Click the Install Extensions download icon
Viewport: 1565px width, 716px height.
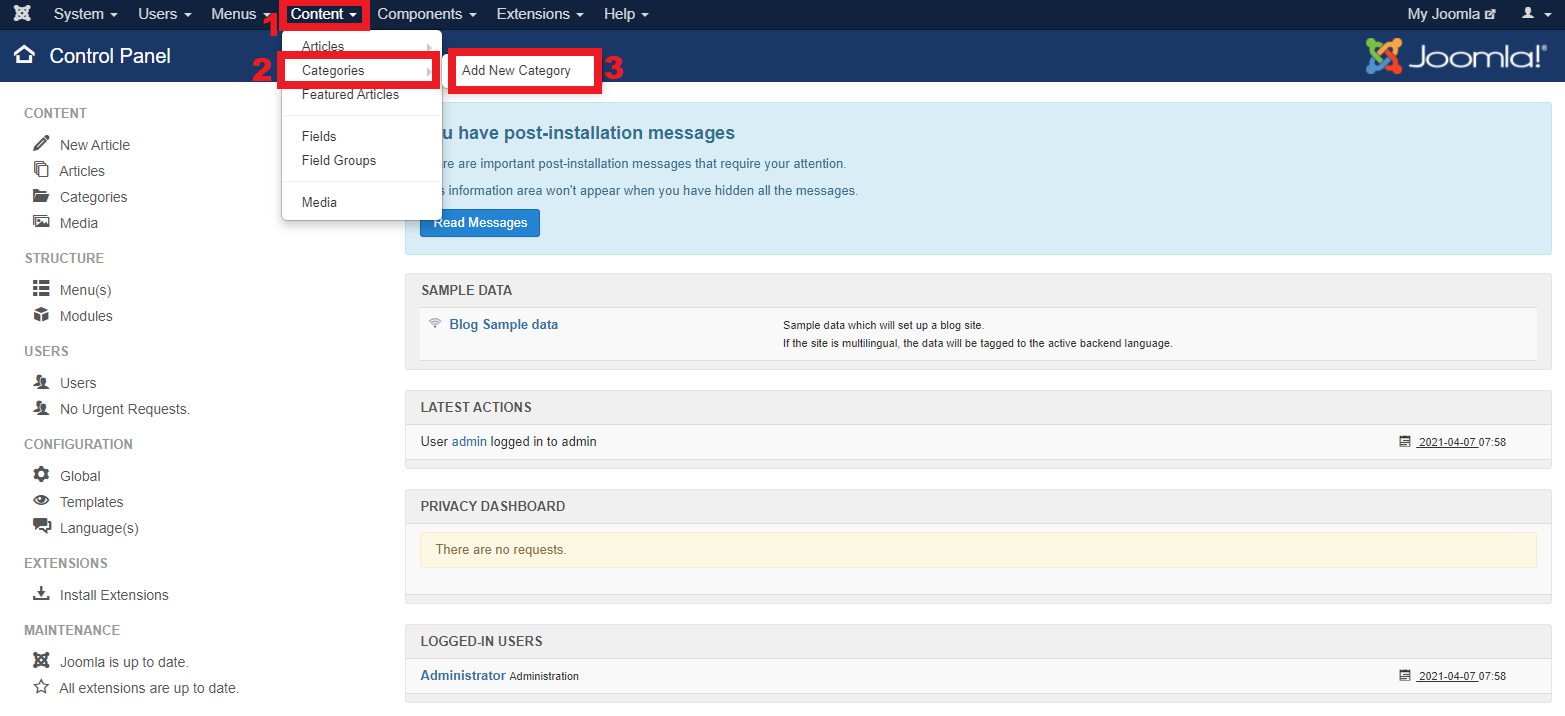click(39, 594)
